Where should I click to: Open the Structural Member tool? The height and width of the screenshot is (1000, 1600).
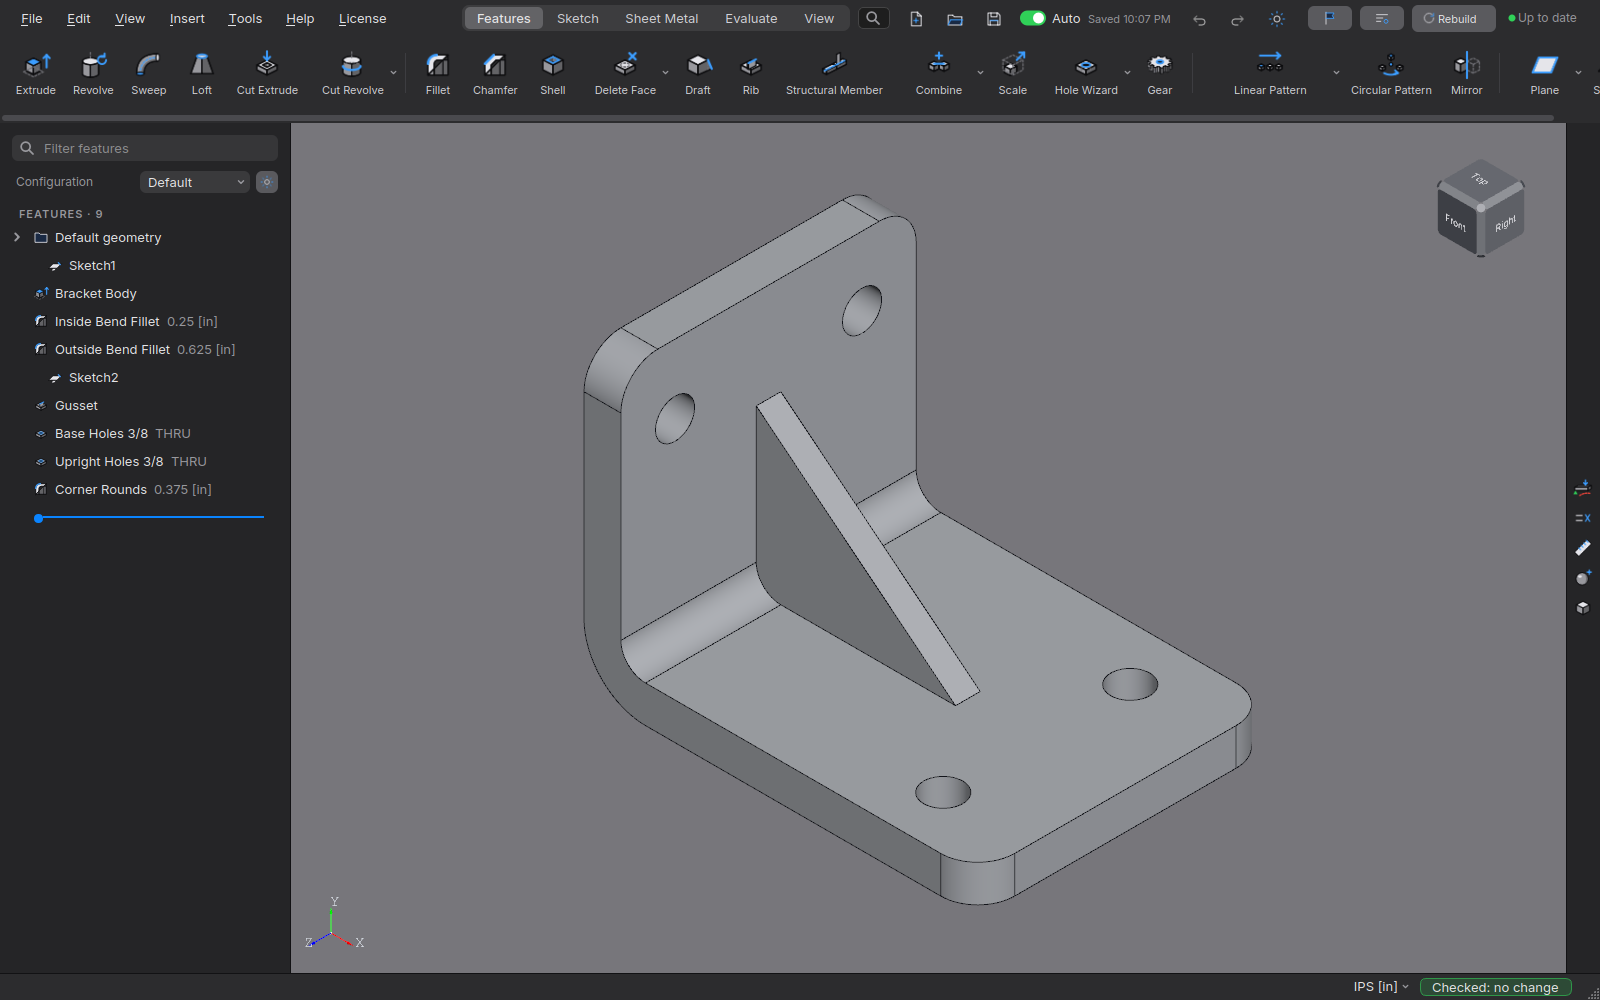click(834, 75)
